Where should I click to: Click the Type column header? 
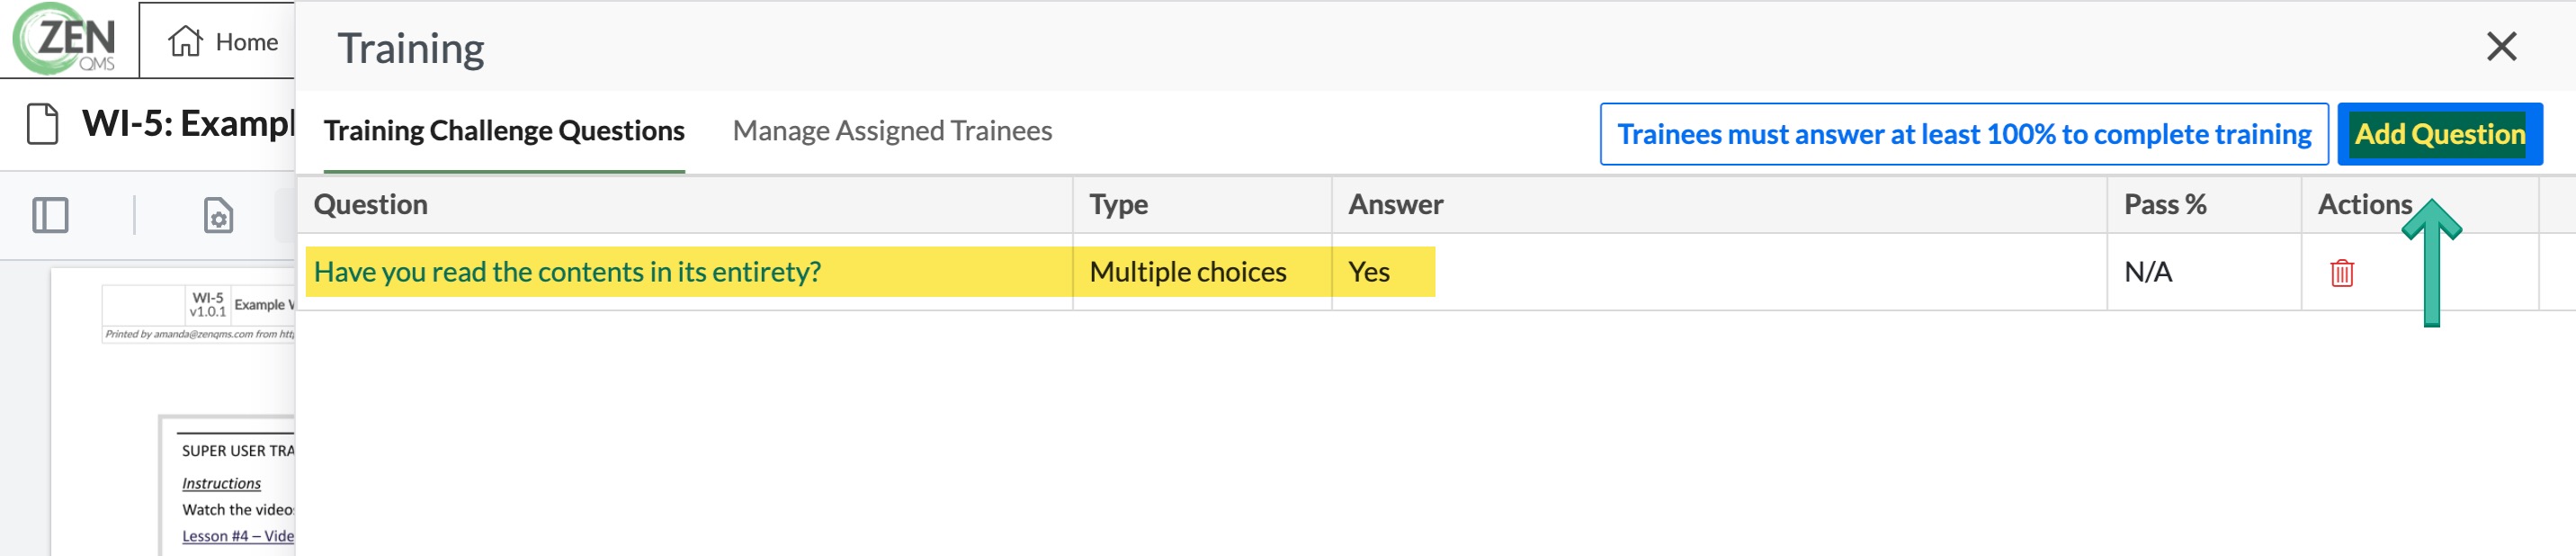click(x=1118, y=205)
